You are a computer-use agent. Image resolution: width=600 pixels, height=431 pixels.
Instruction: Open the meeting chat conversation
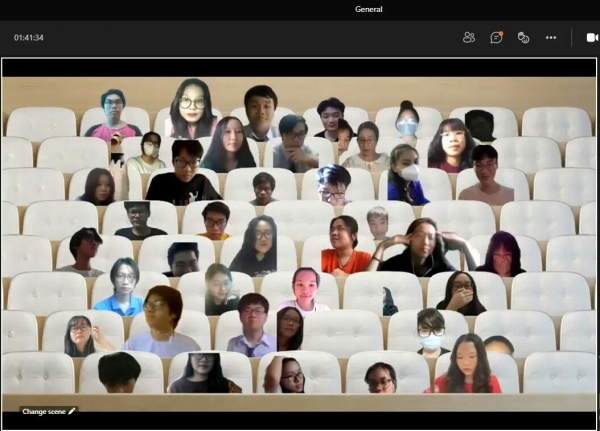tap(496, 38)
